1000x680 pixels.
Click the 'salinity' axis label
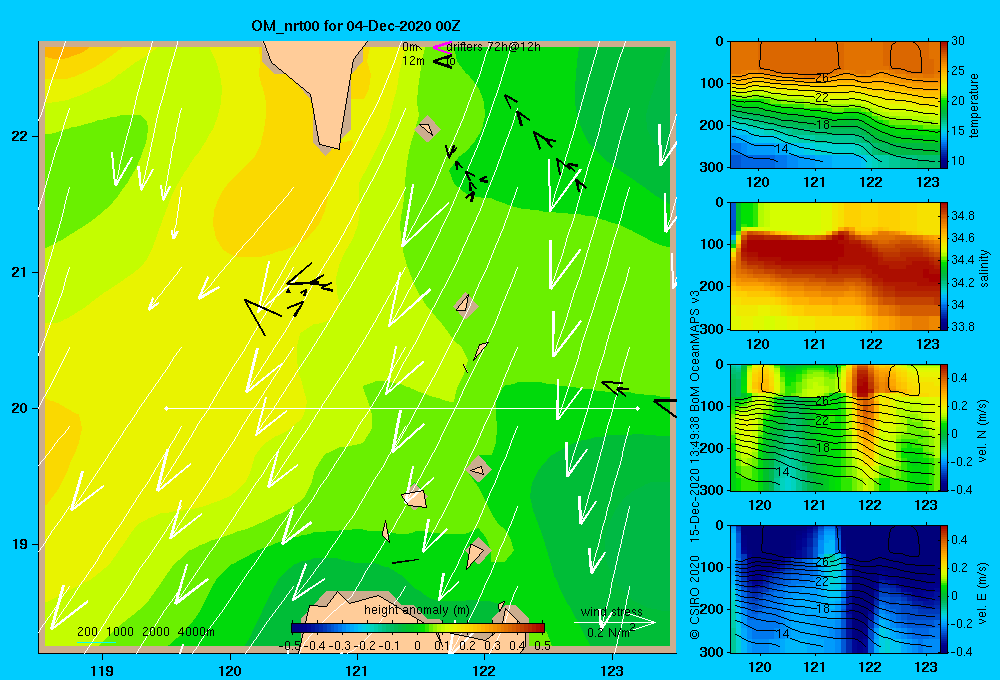coord(984,268)
